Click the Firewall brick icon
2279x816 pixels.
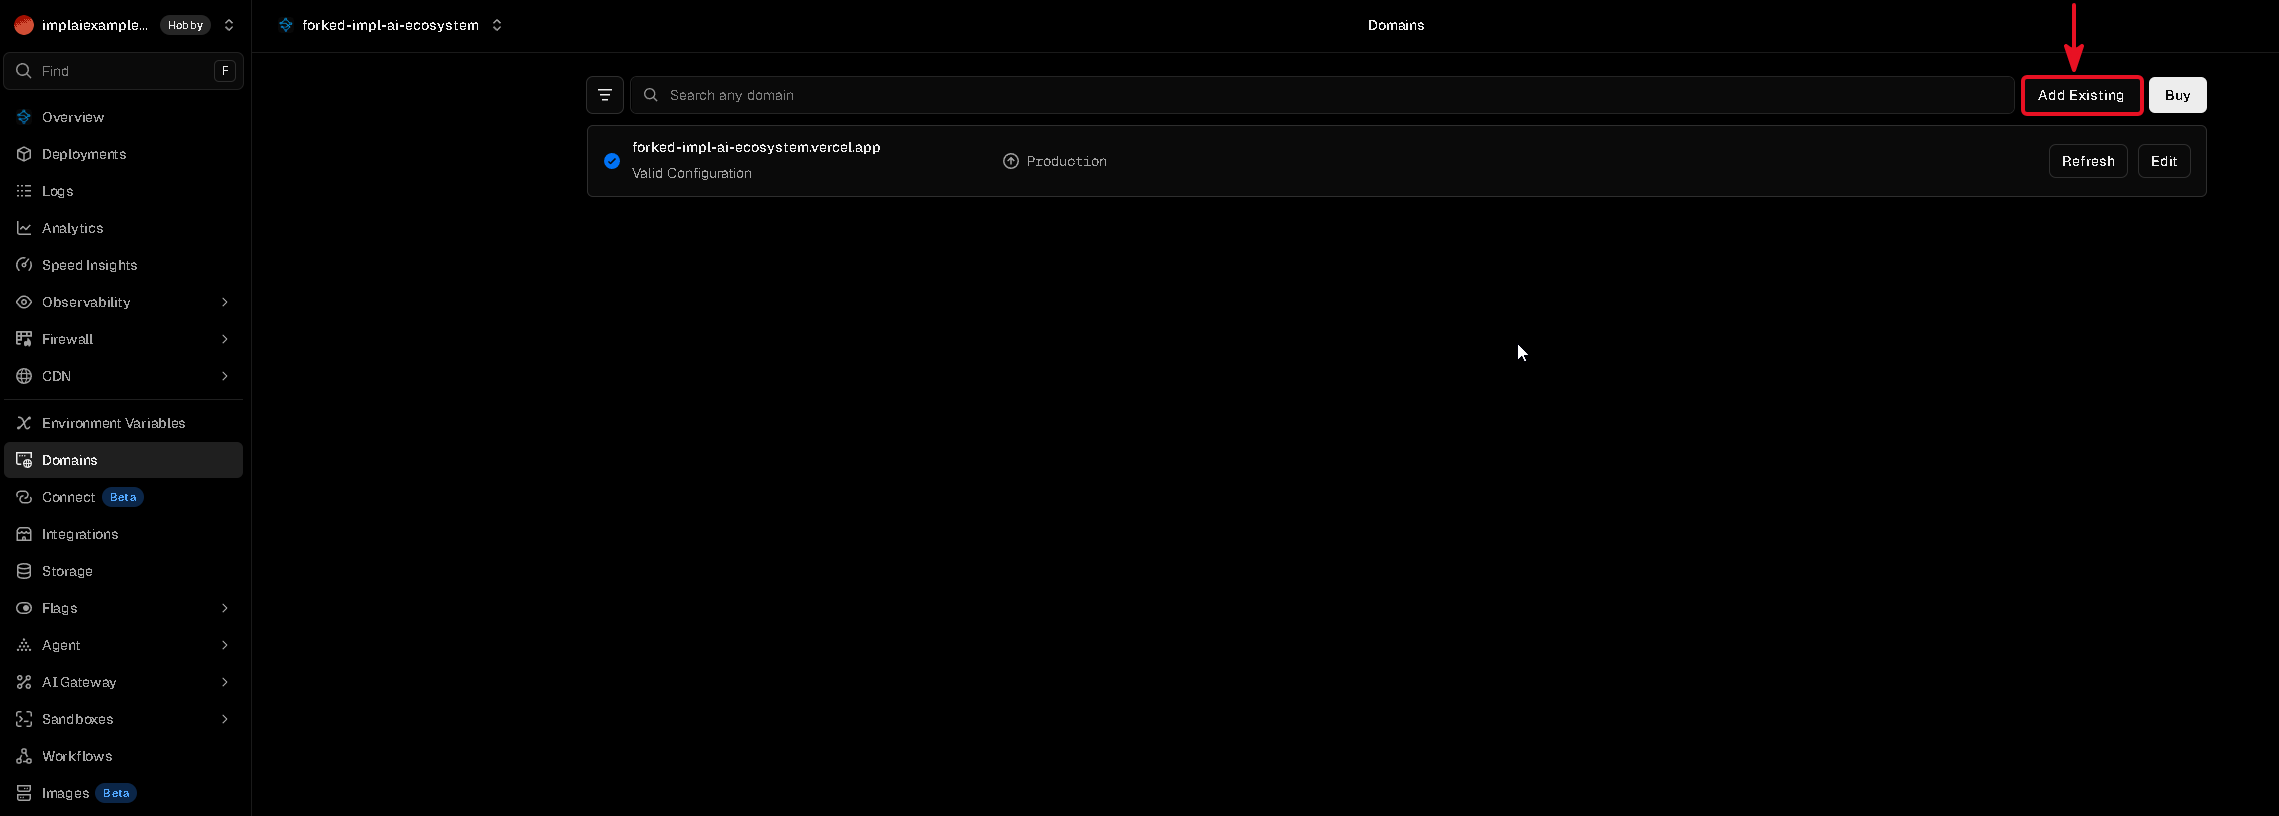pyautogui.click(x=24, y=339)
